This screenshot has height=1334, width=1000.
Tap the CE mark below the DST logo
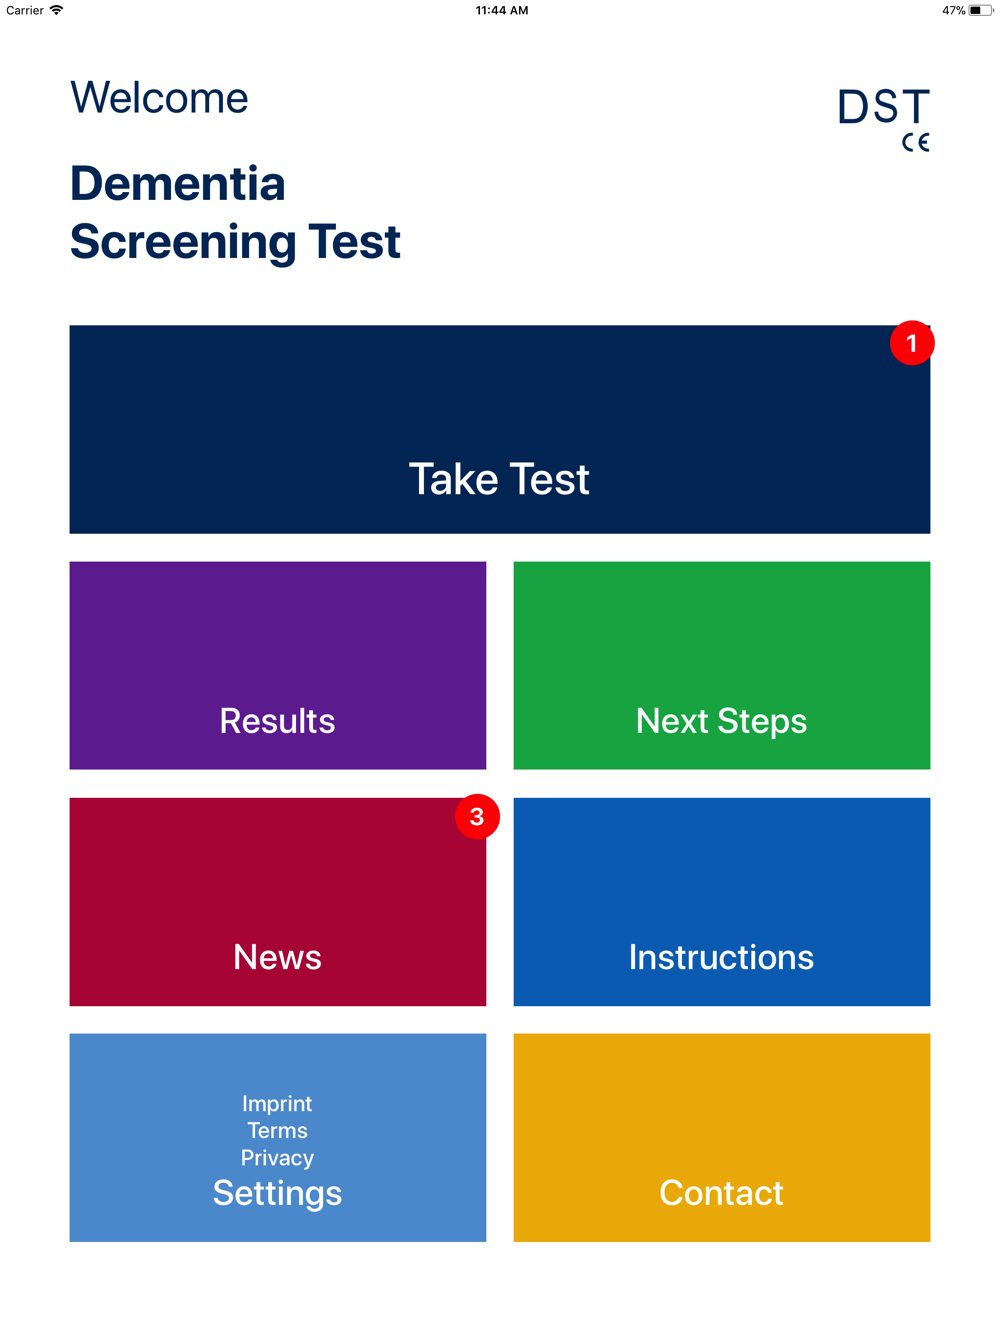[915, 142]
